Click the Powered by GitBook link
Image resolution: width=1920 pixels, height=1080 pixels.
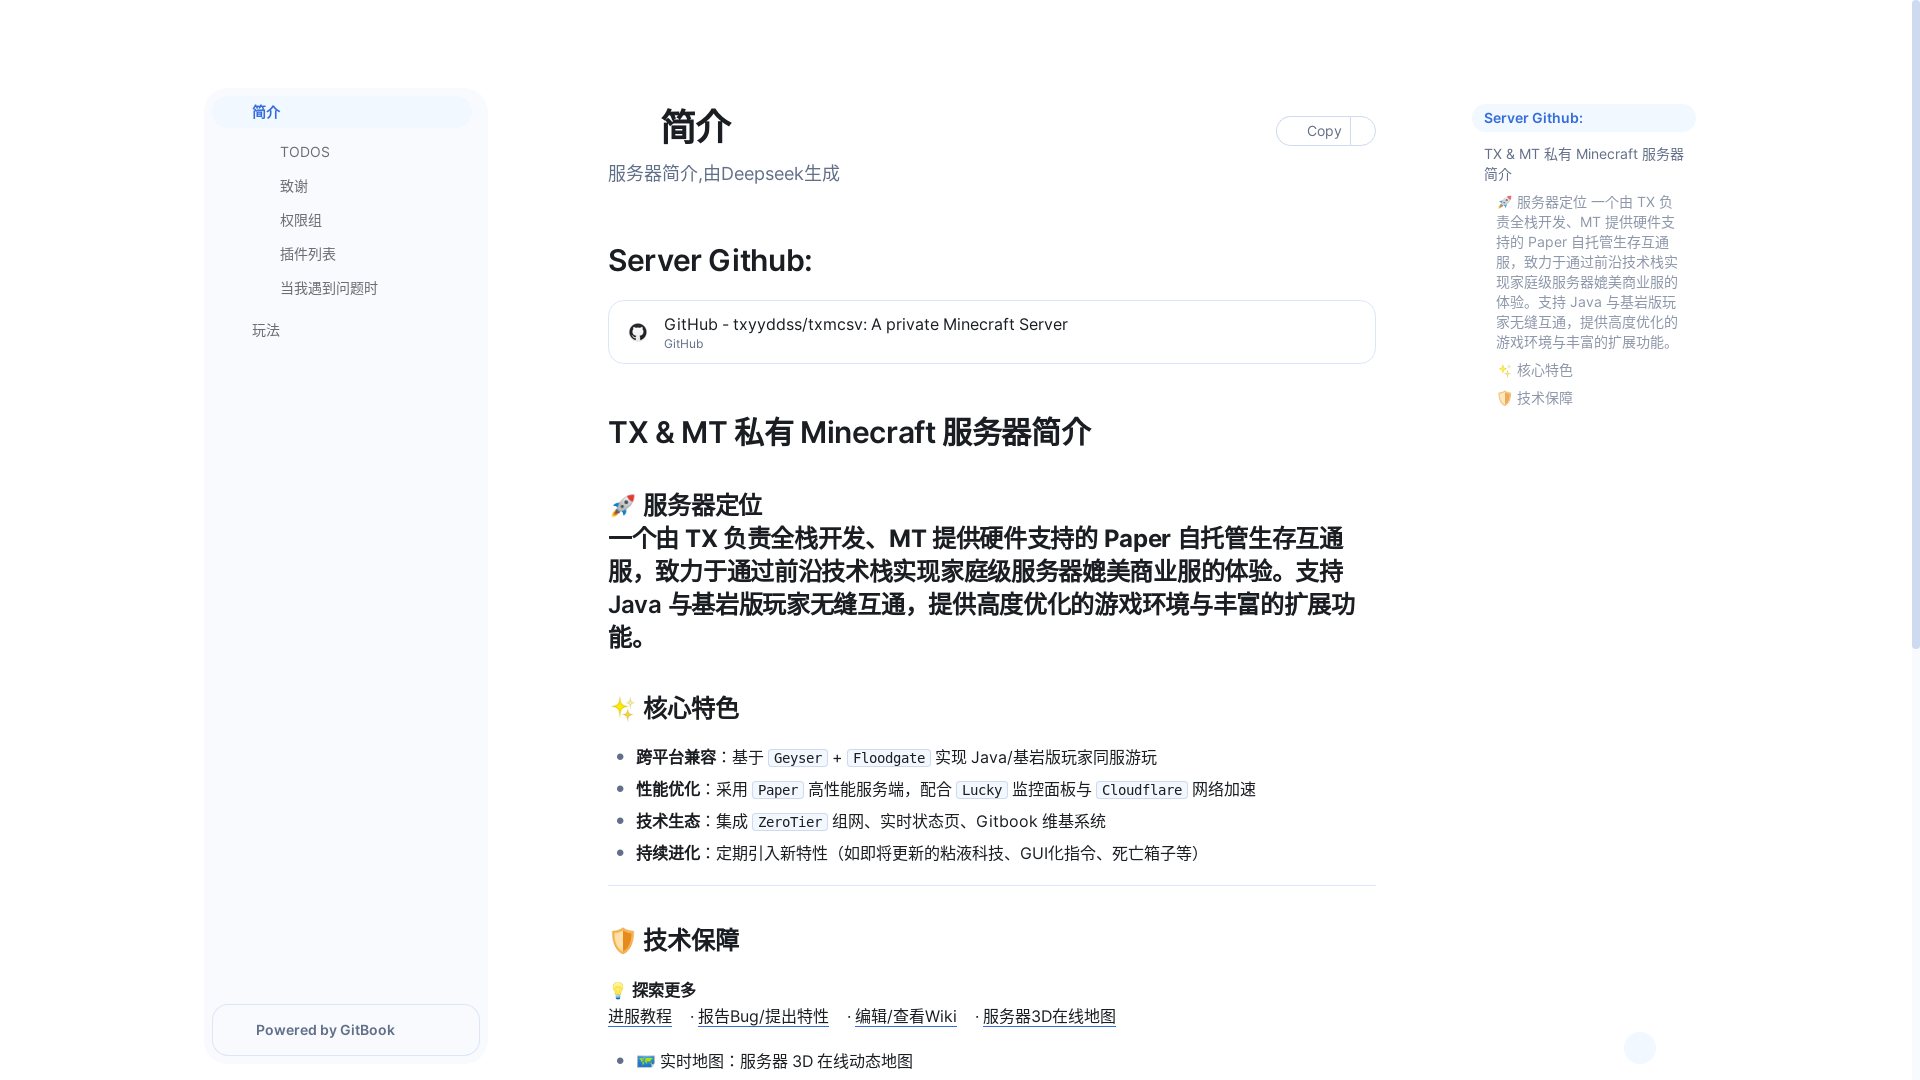coord(346,1030)
